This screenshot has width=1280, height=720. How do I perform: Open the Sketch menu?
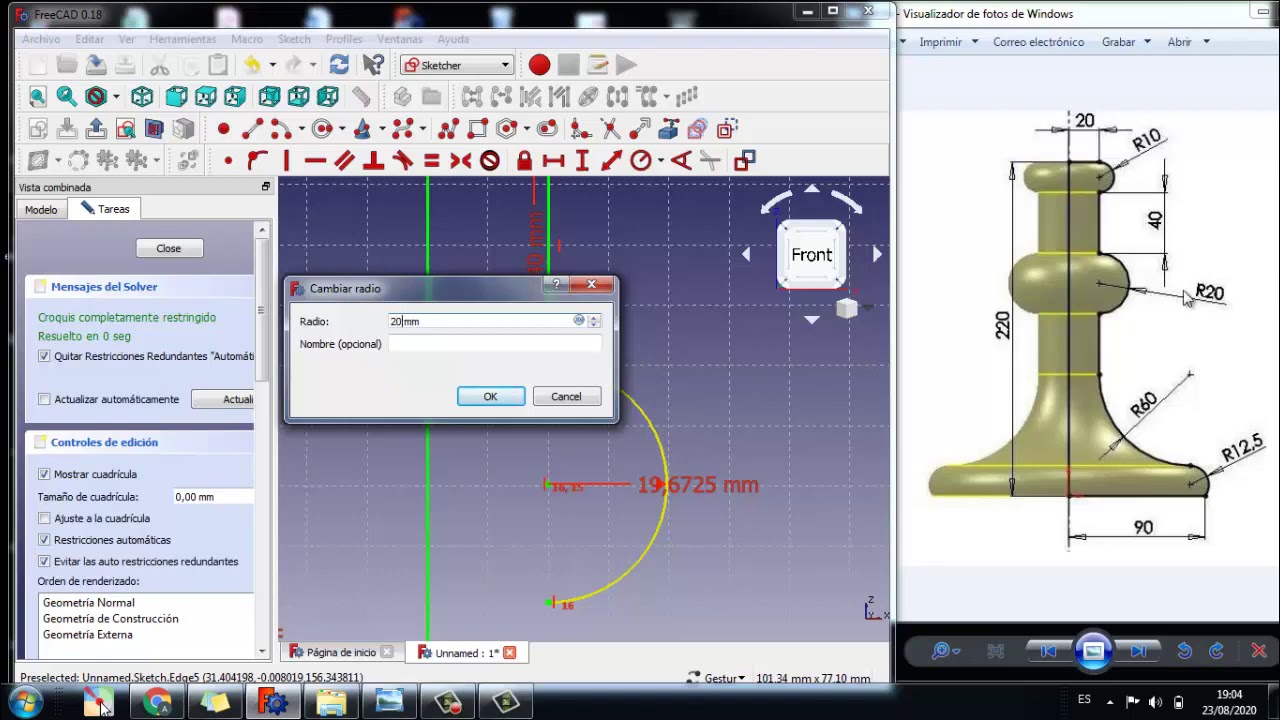(x=294, y=39)
